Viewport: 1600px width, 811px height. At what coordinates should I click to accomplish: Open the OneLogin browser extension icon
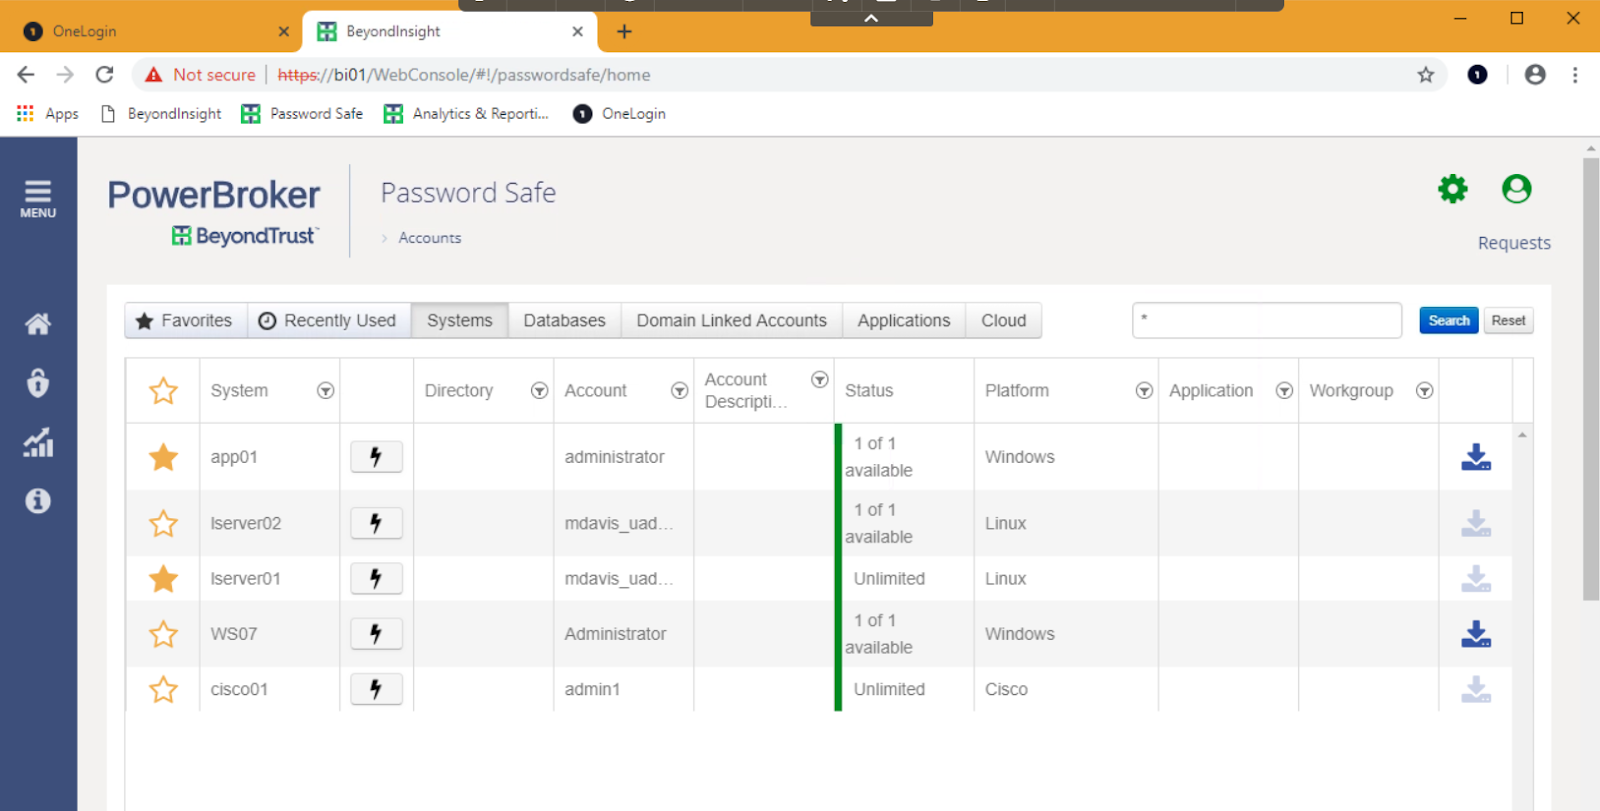tap(1477, 75)
